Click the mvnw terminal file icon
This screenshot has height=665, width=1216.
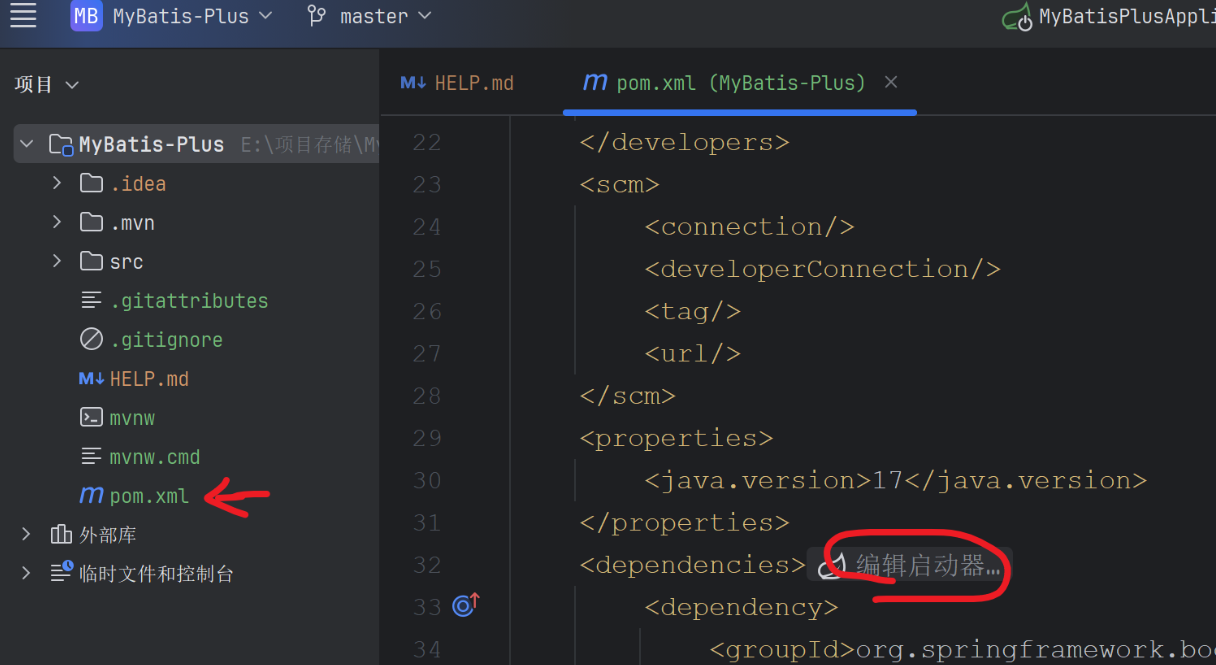[92, 418]
